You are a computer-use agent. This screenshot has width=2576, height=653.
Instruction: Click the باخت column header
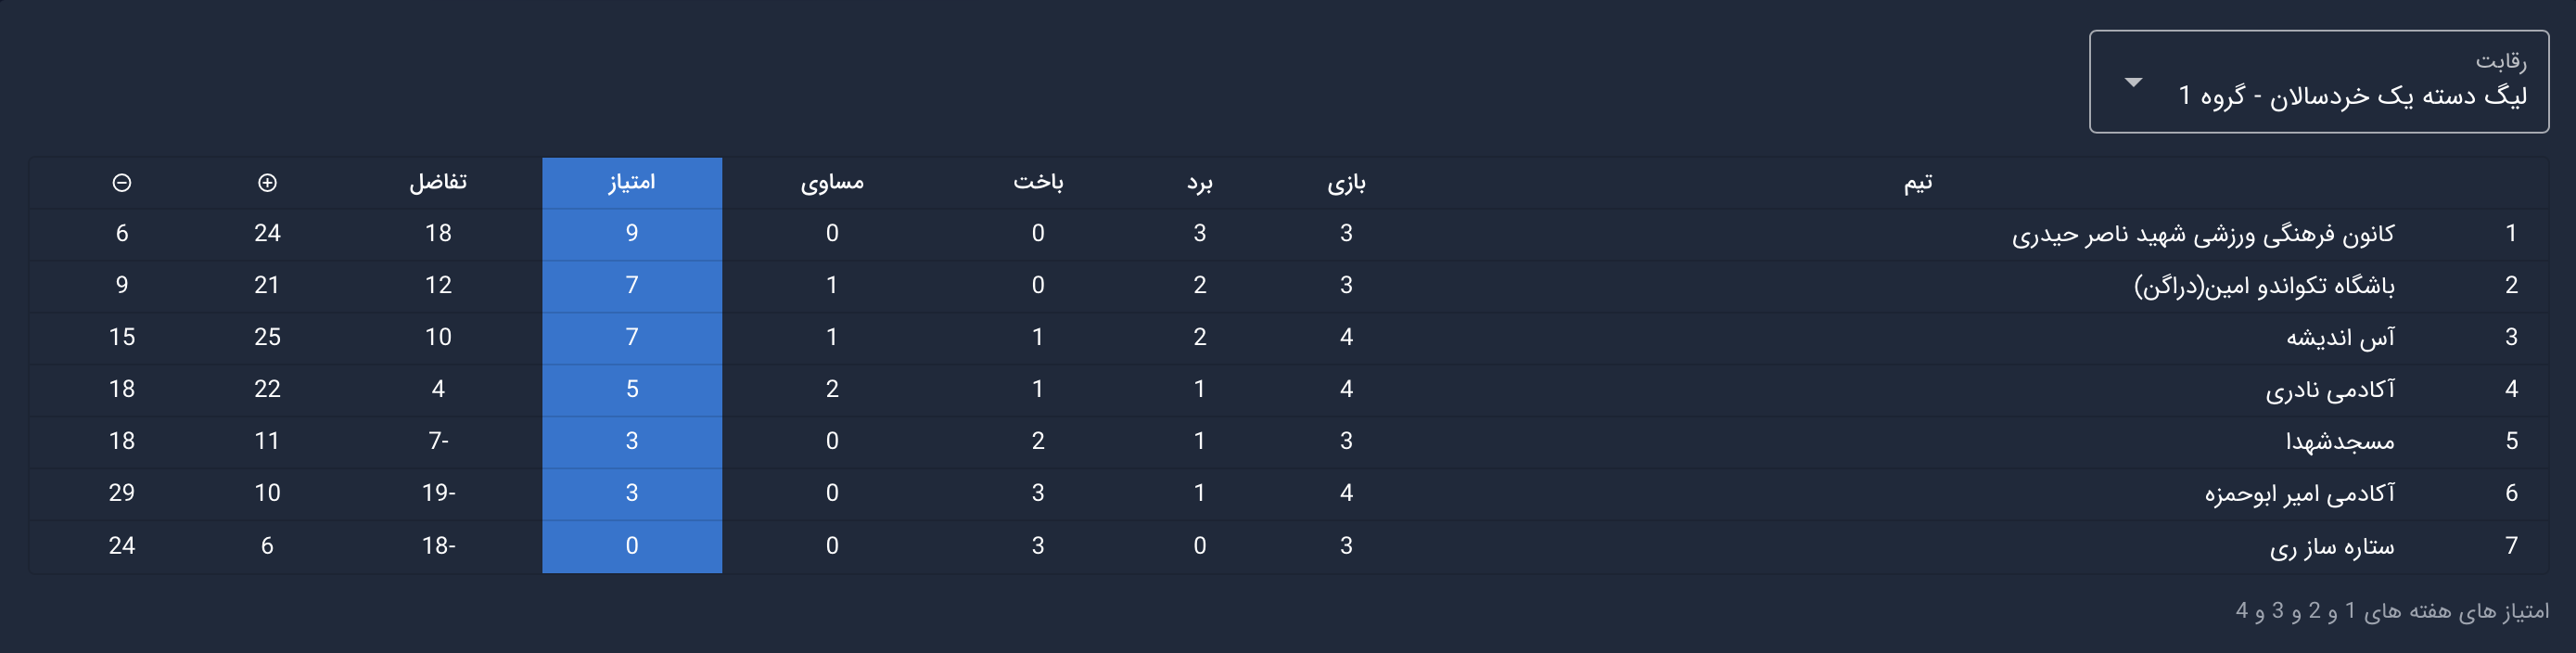tap(1038, 182)
